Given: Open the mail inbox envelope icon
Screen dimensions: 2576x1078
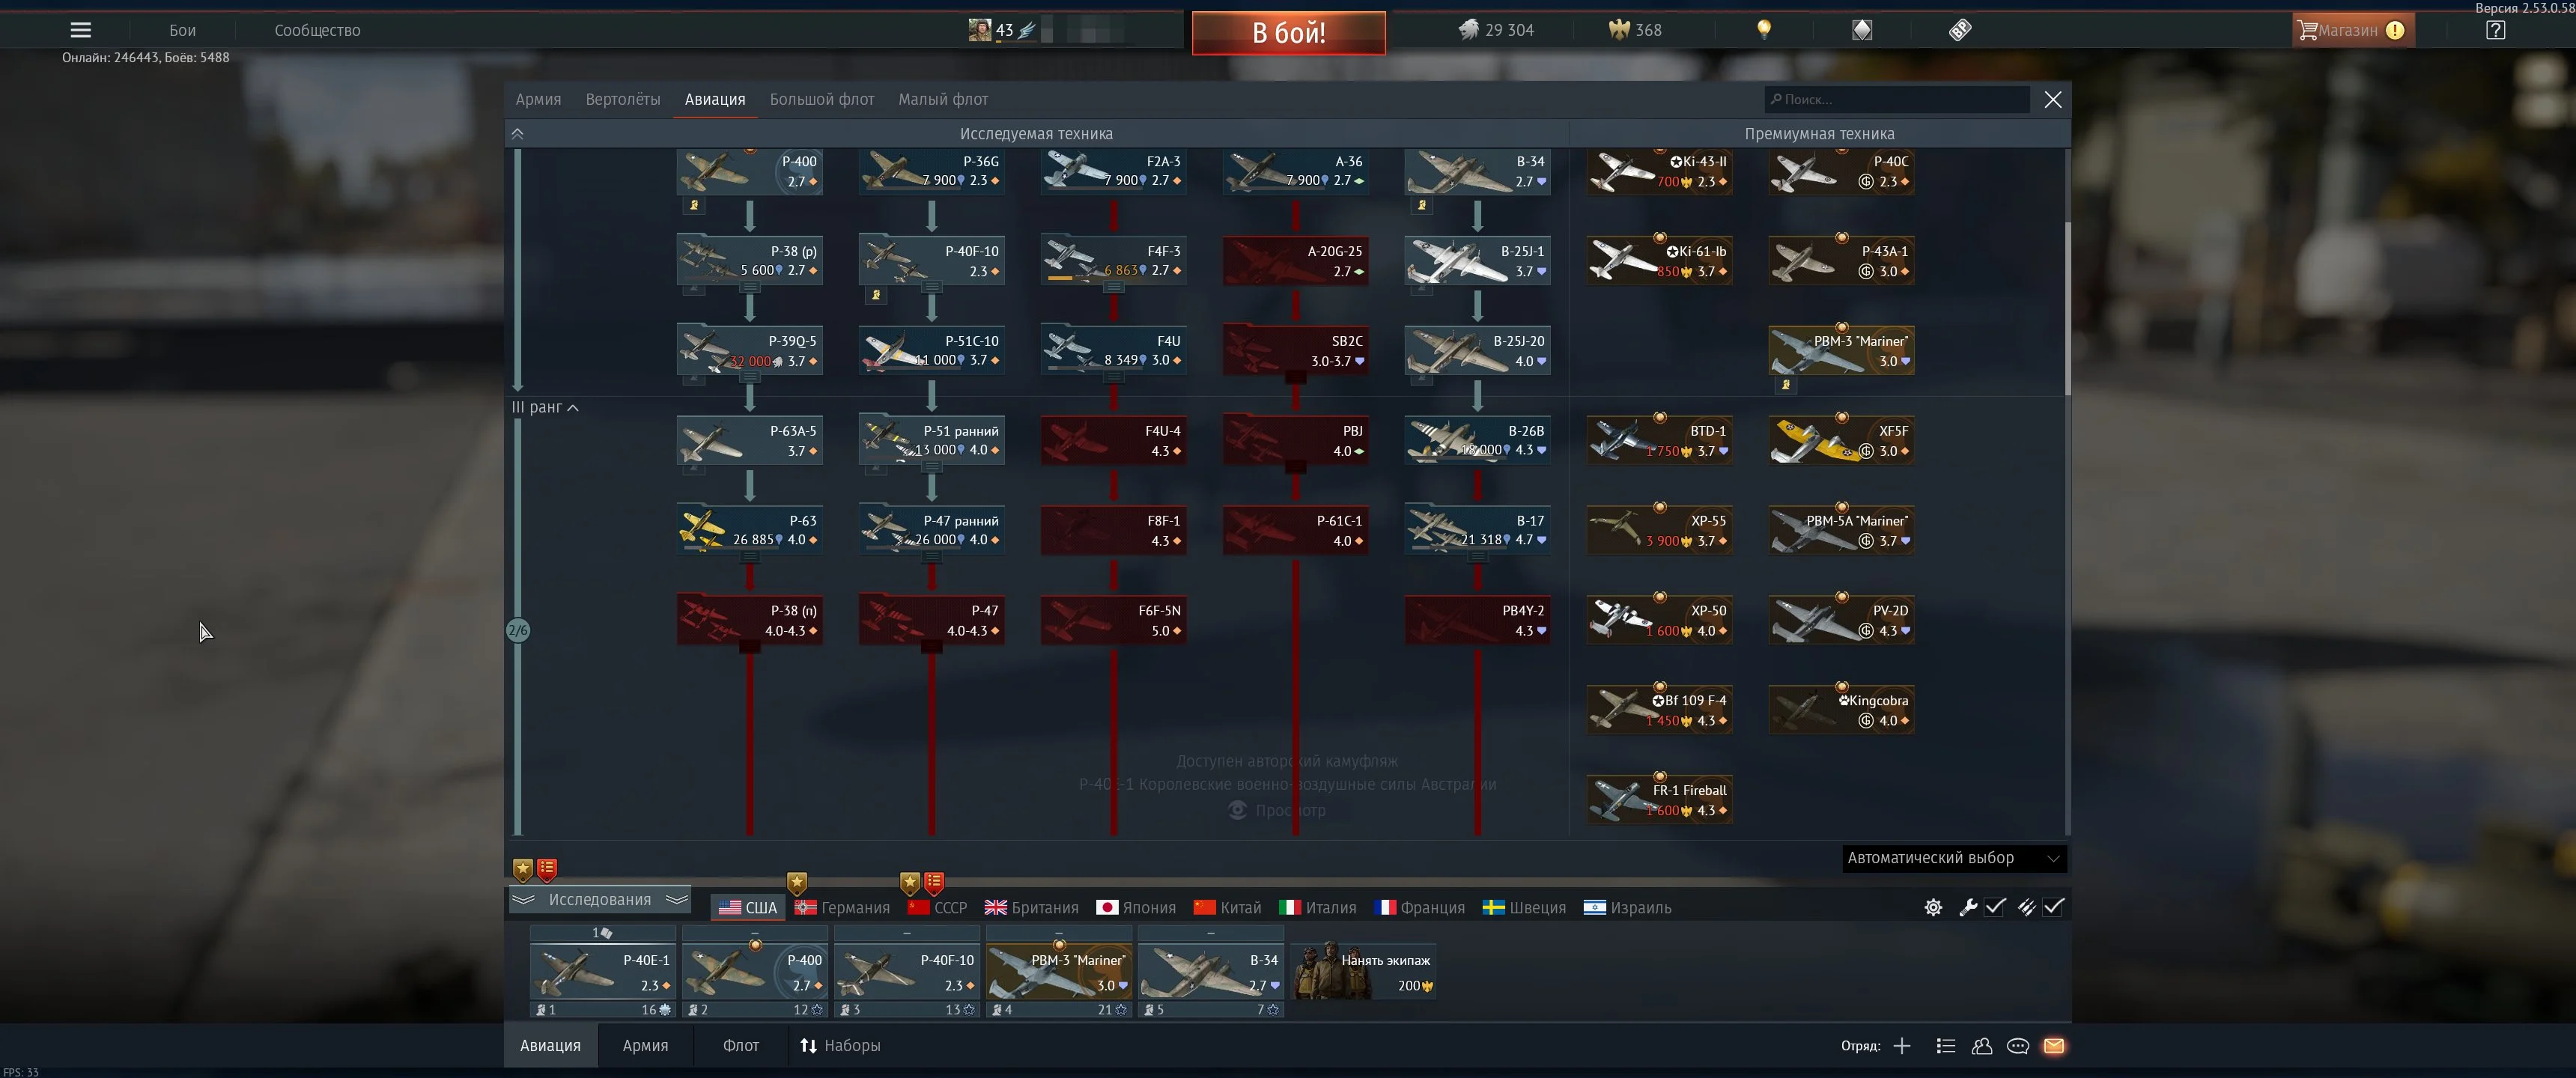Looking at the screenshot, I should click(x=2054, y=1046).
